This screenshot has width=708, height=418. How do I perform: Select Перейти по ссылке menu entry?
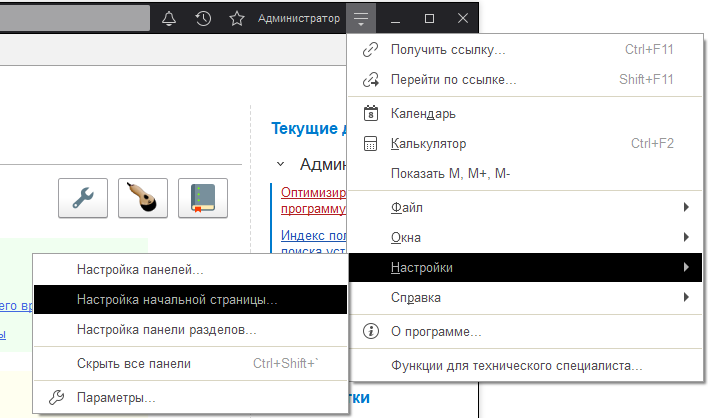(x=453, y=79)
